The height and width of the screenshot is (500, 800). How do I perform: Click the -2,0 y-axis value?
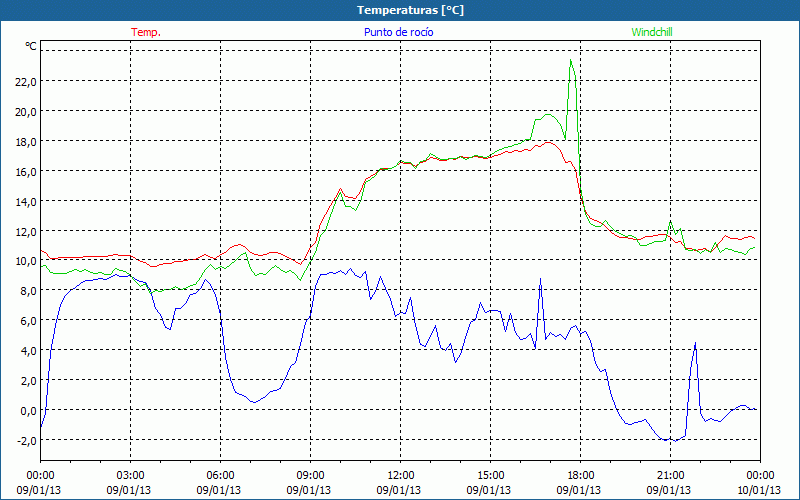[27, 440]
